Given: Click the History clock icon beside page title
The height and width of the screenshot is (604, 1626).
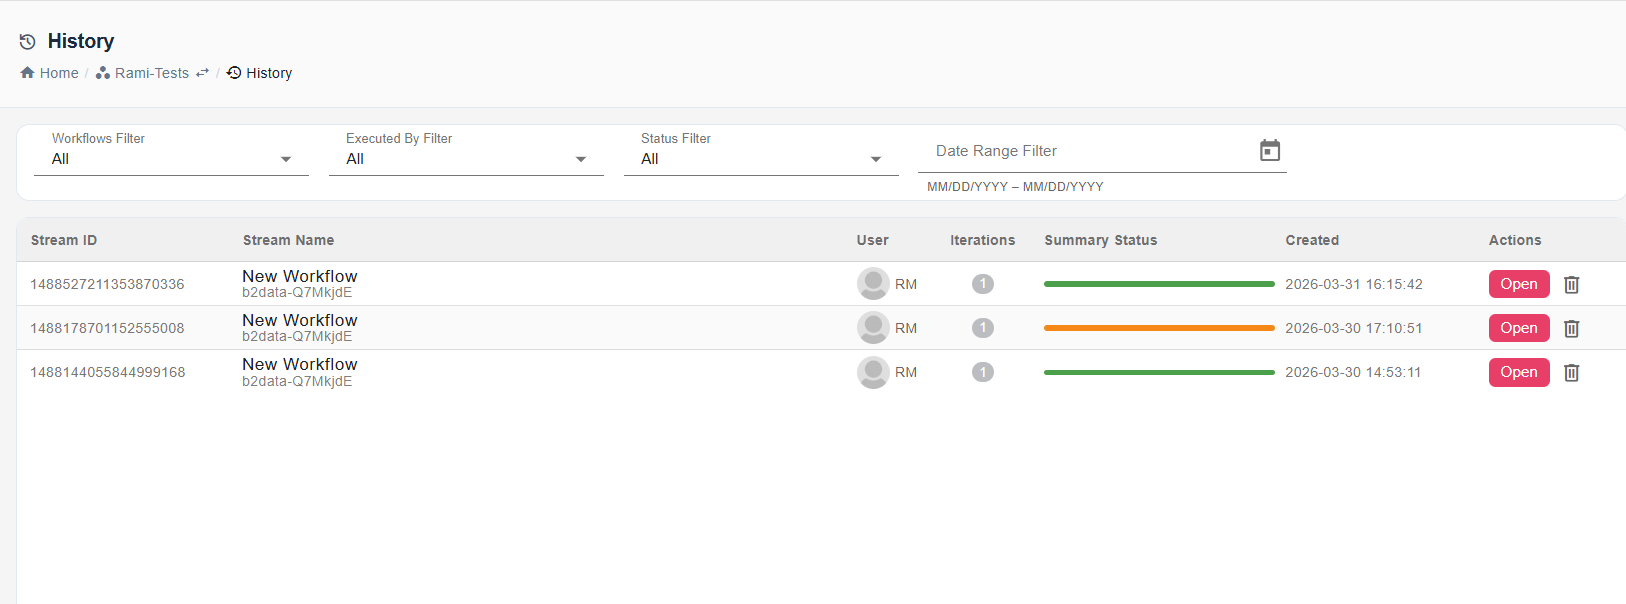Looking at the screenshot, I should (x=28, y=42).
